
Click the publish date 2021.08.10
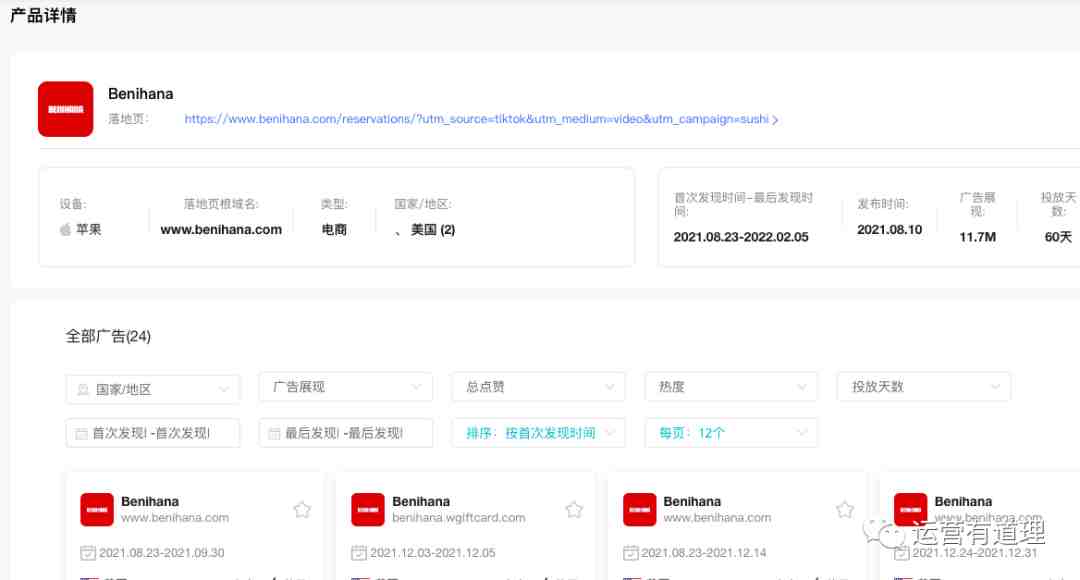tap(889, 229)
